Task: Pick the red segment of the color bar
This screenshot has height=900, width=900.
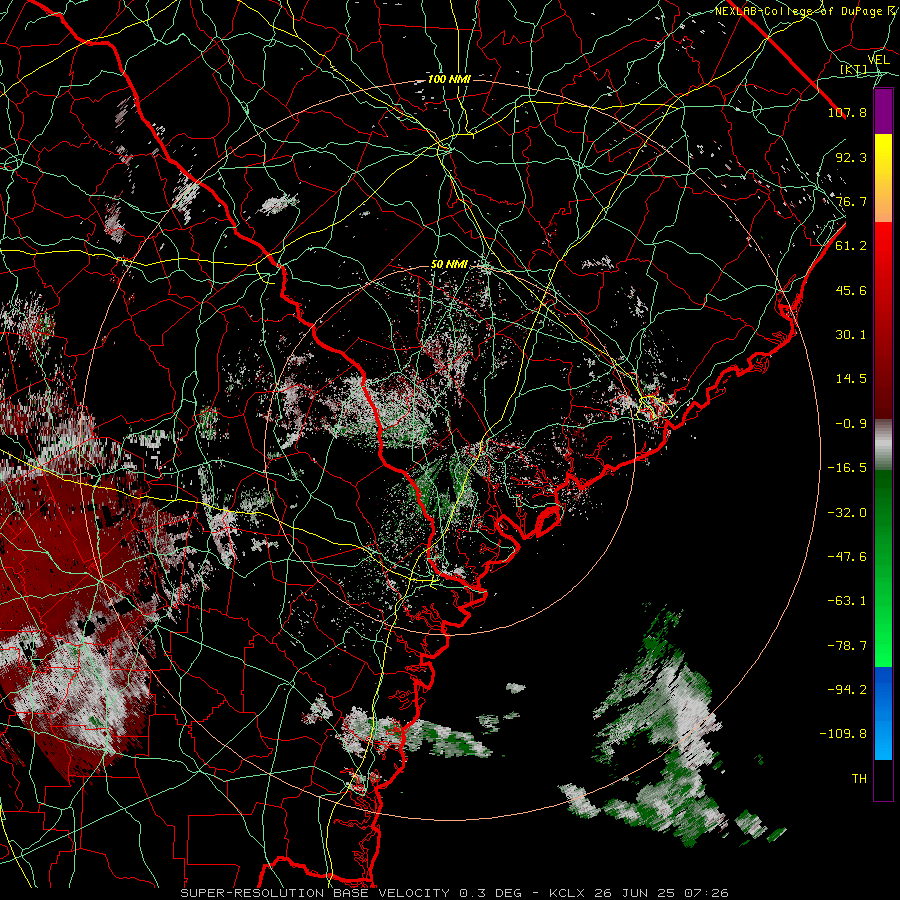Action: point(883,320)
